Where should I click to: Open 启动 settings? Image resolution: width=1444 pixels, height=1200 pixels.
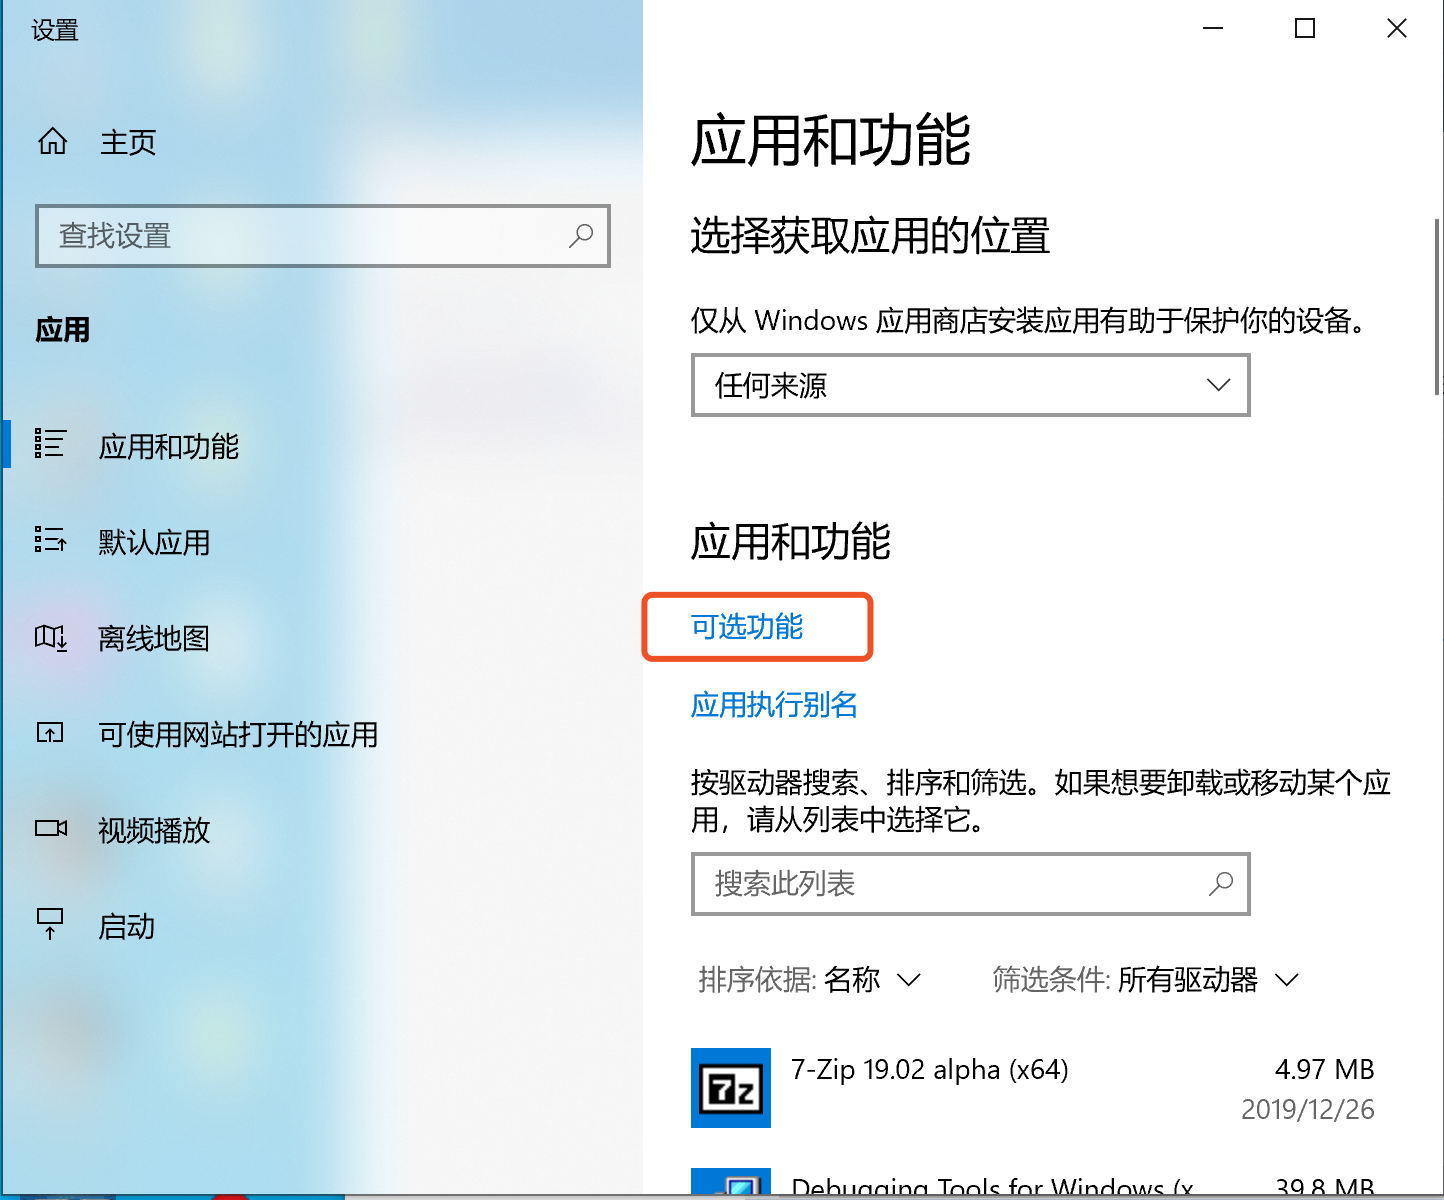pyautogui.click(x=126, y=926)
